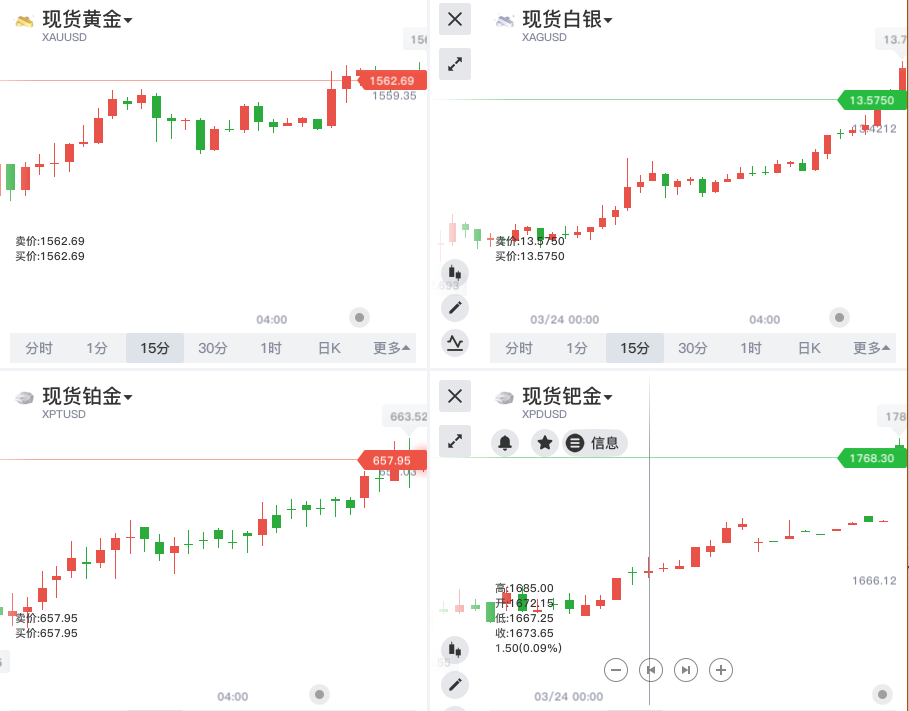Switch gold chart to 30分 timeframe
This screenshot has height=711, width=909.
pos(212,348)
